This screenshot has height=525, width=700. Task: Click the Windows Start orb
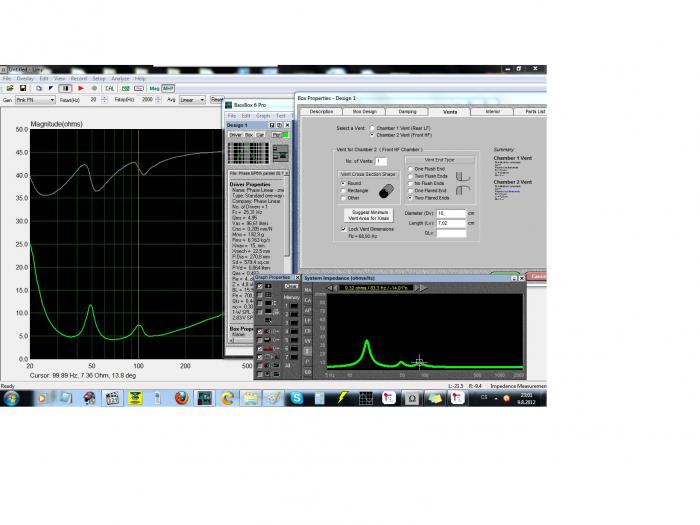click(11, 398)
